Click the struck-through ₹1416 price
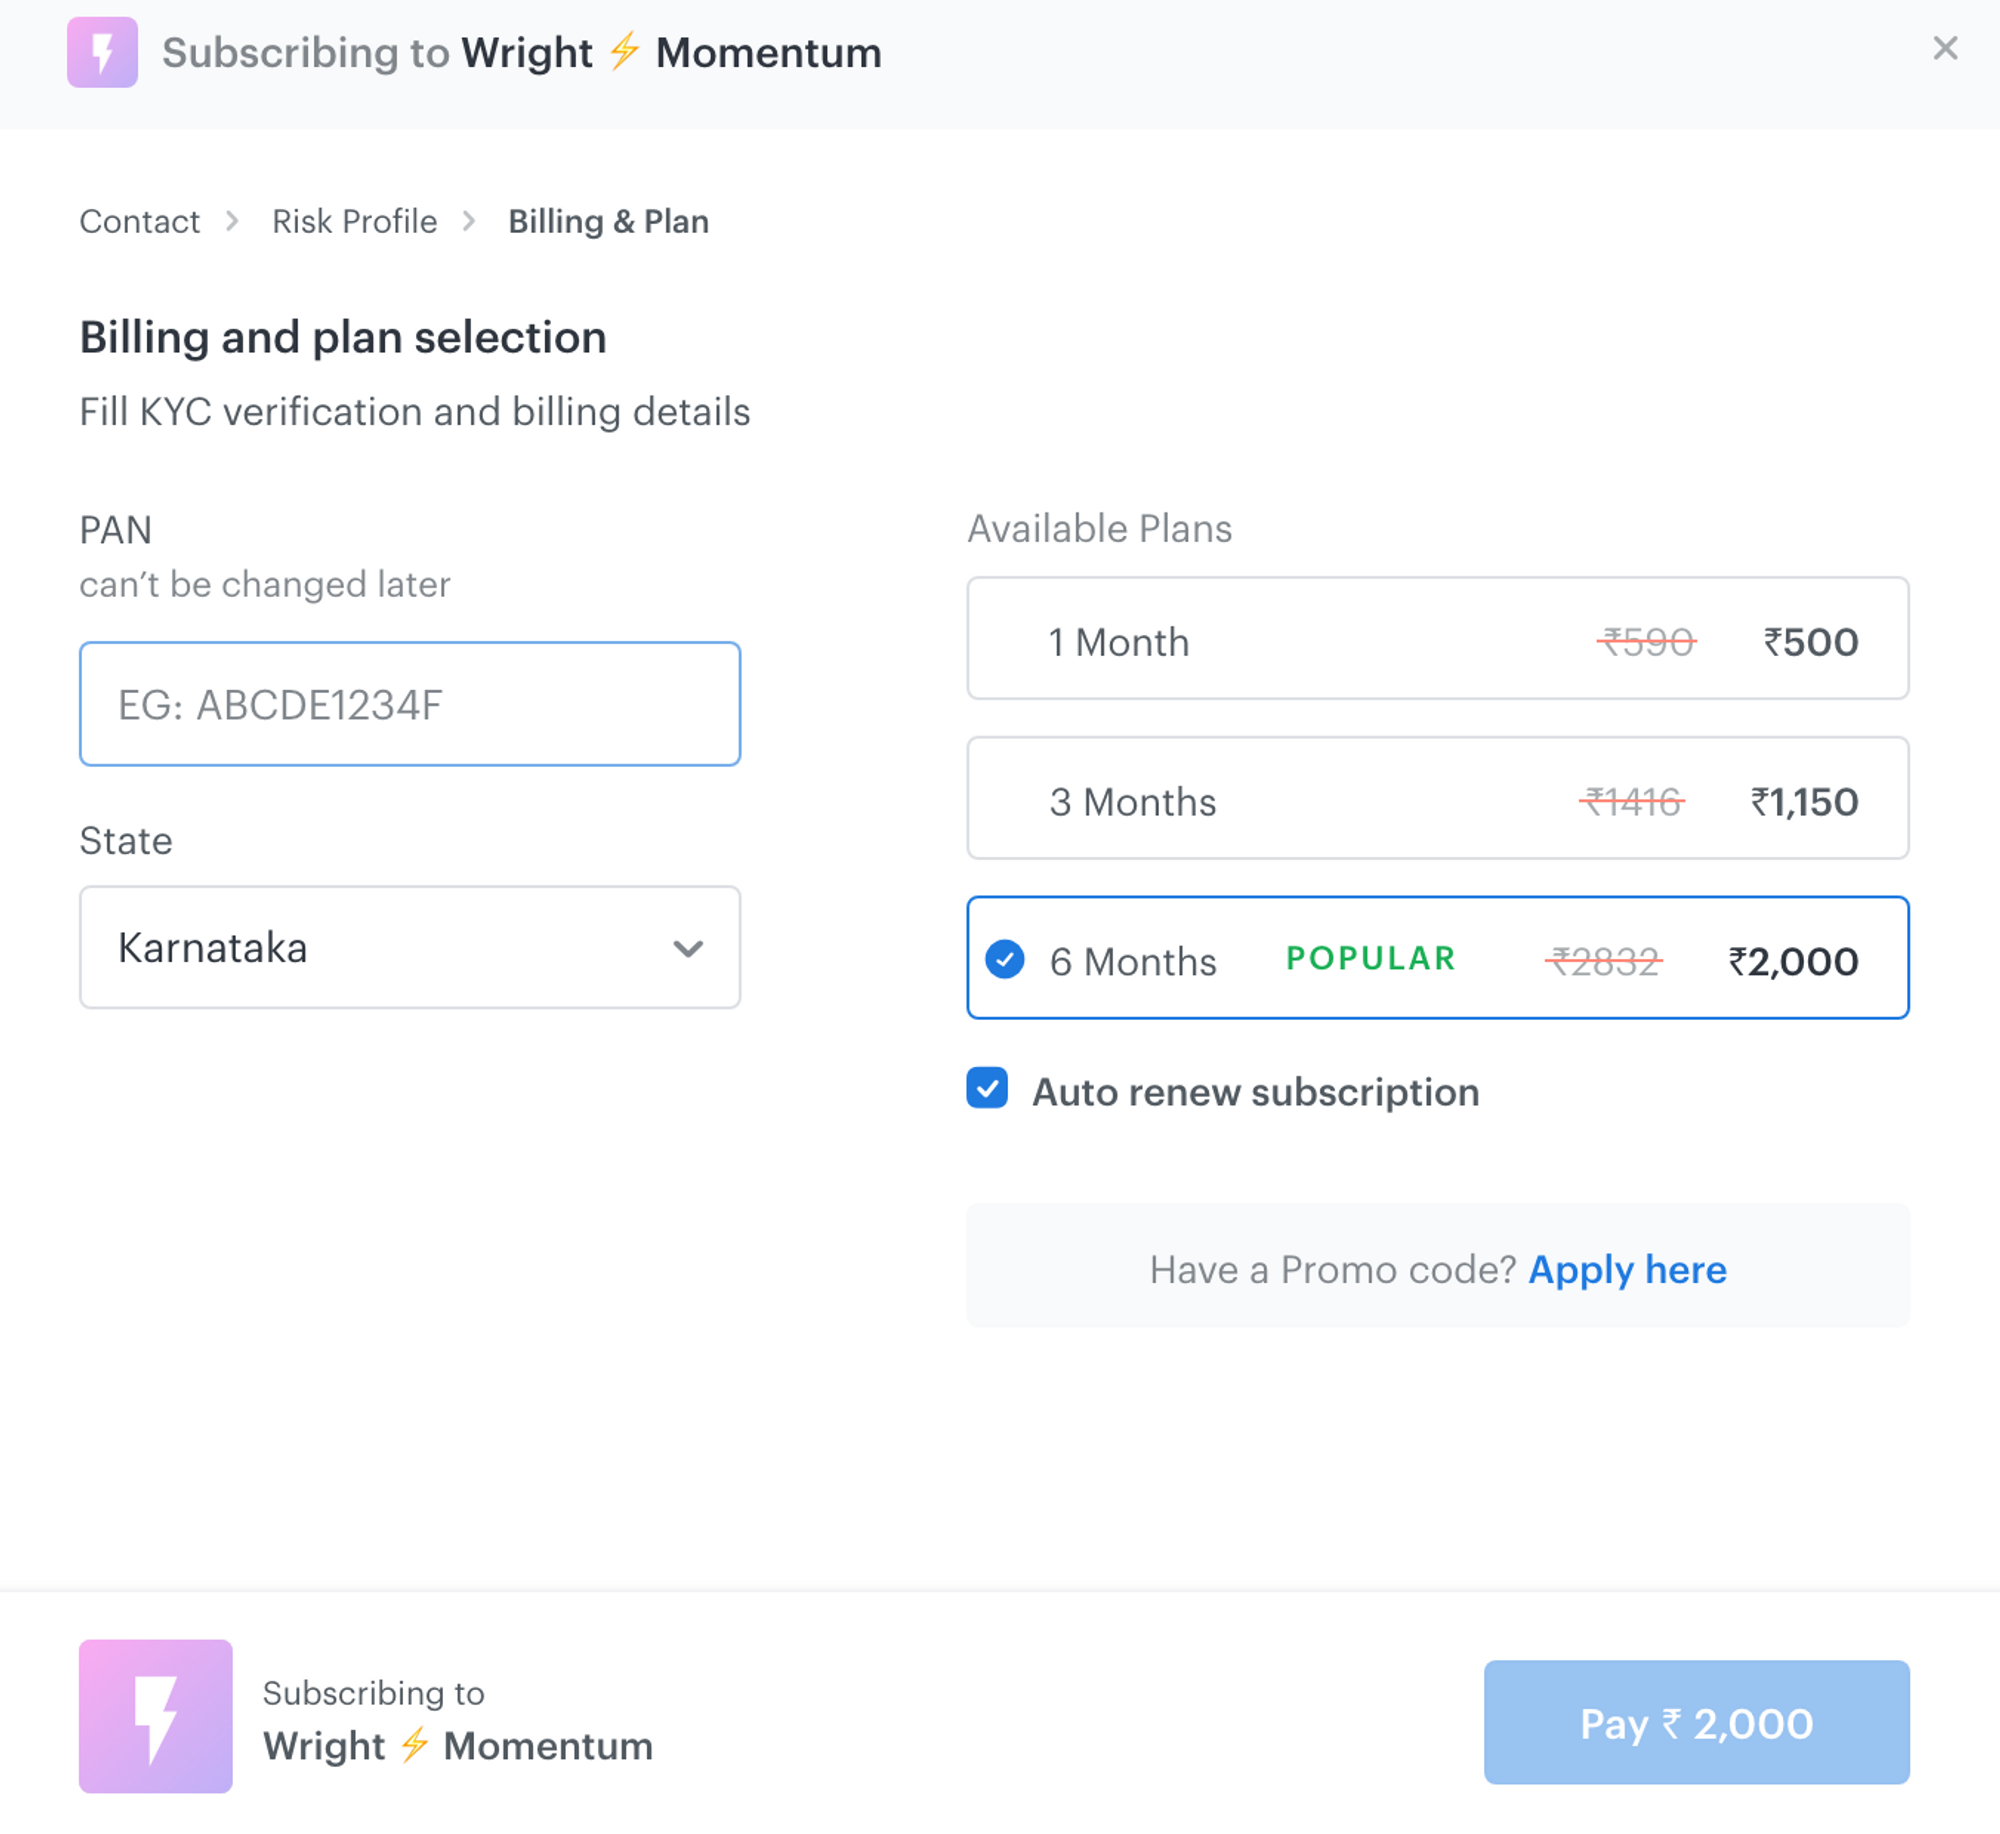Image resolution: width=2000 pixels, height=1834 pixels. click(1632, 802)
